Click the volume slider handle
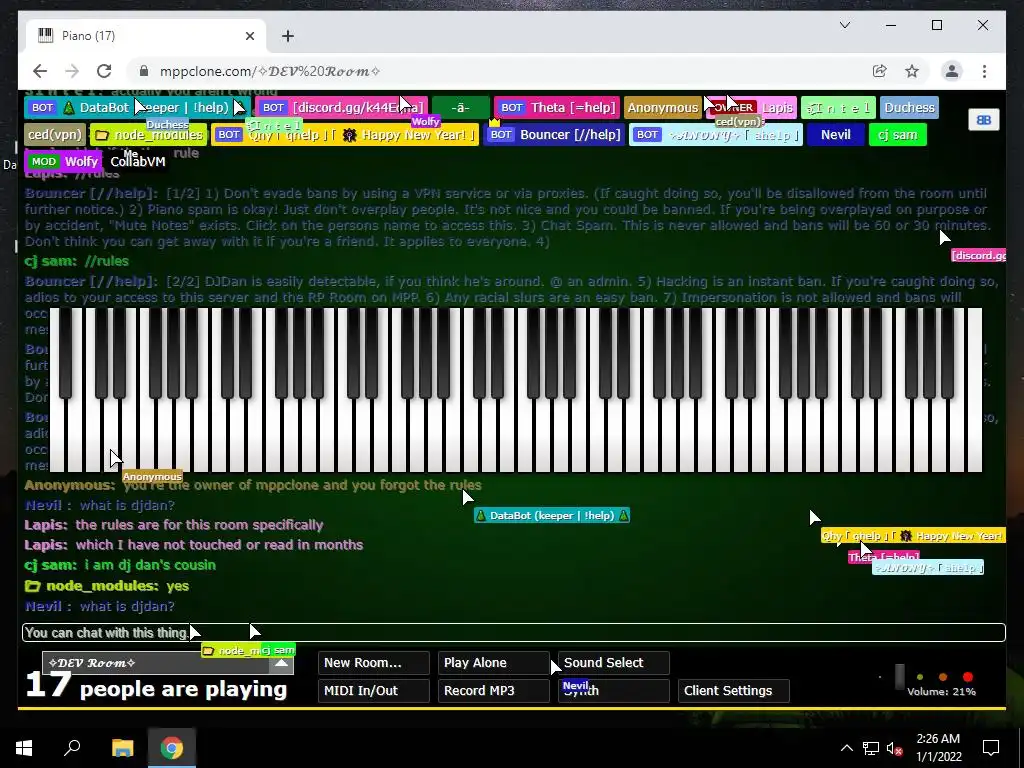 [899, 677]
